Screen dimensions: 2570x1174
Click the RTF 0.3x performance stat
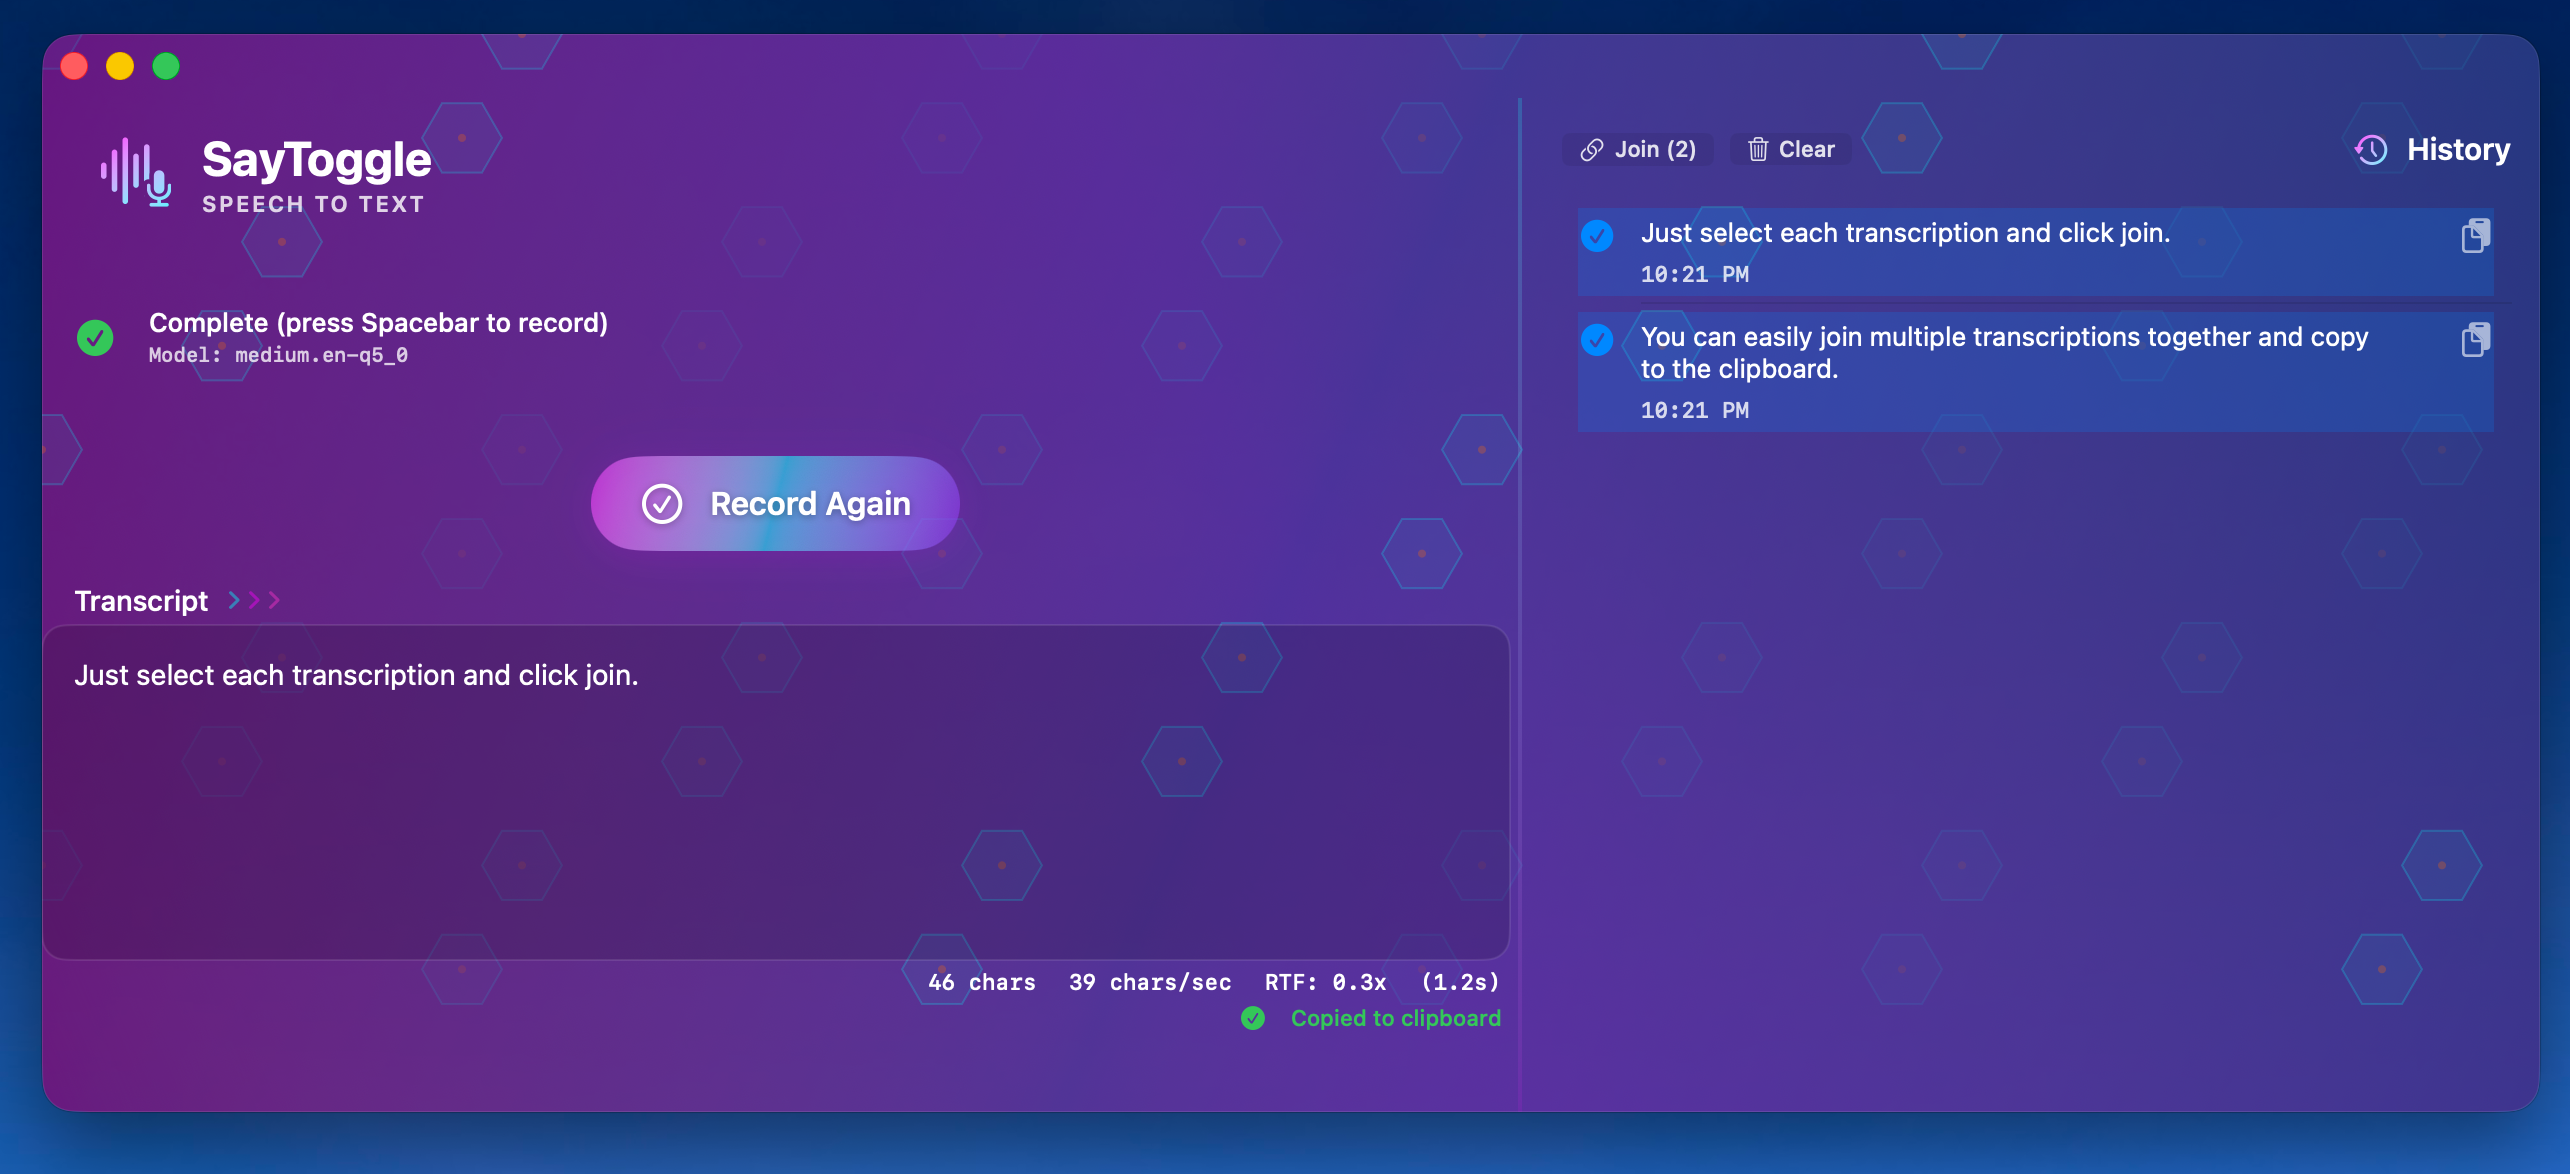tap(1325, 982)
